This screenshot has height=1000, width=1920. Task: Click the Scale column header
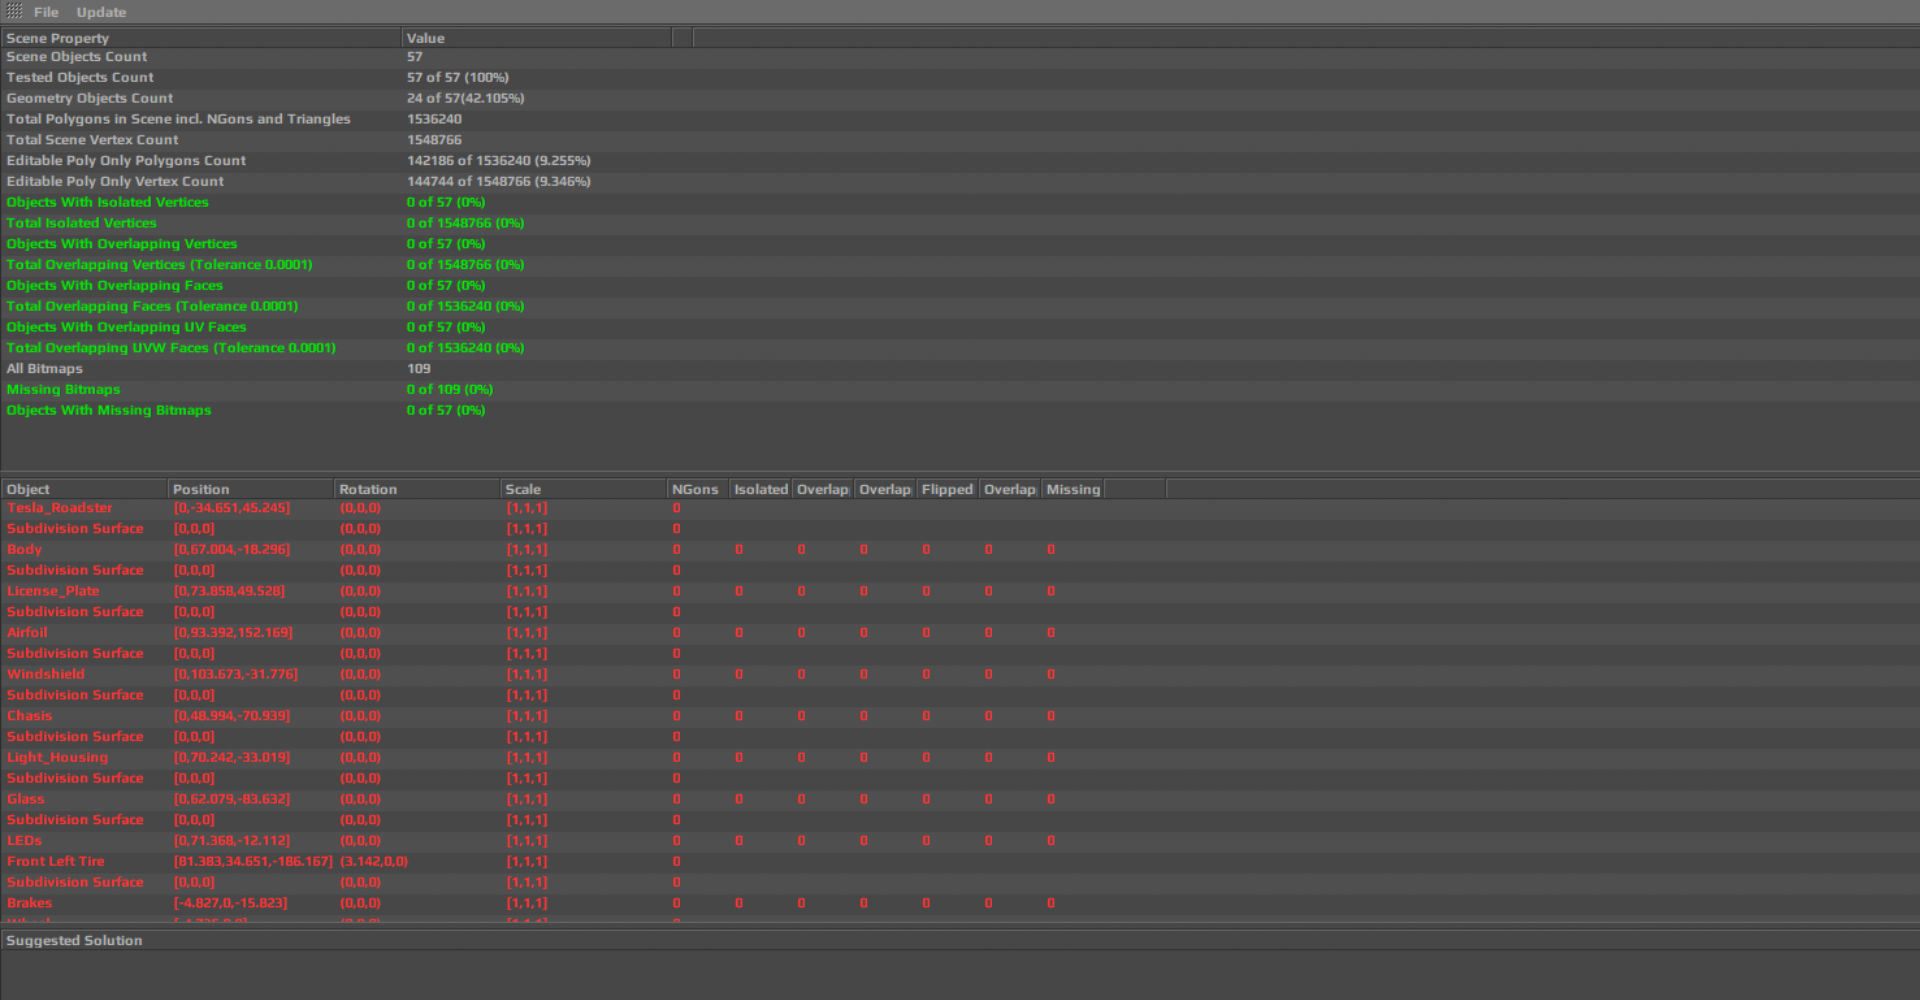coord(584,489)
